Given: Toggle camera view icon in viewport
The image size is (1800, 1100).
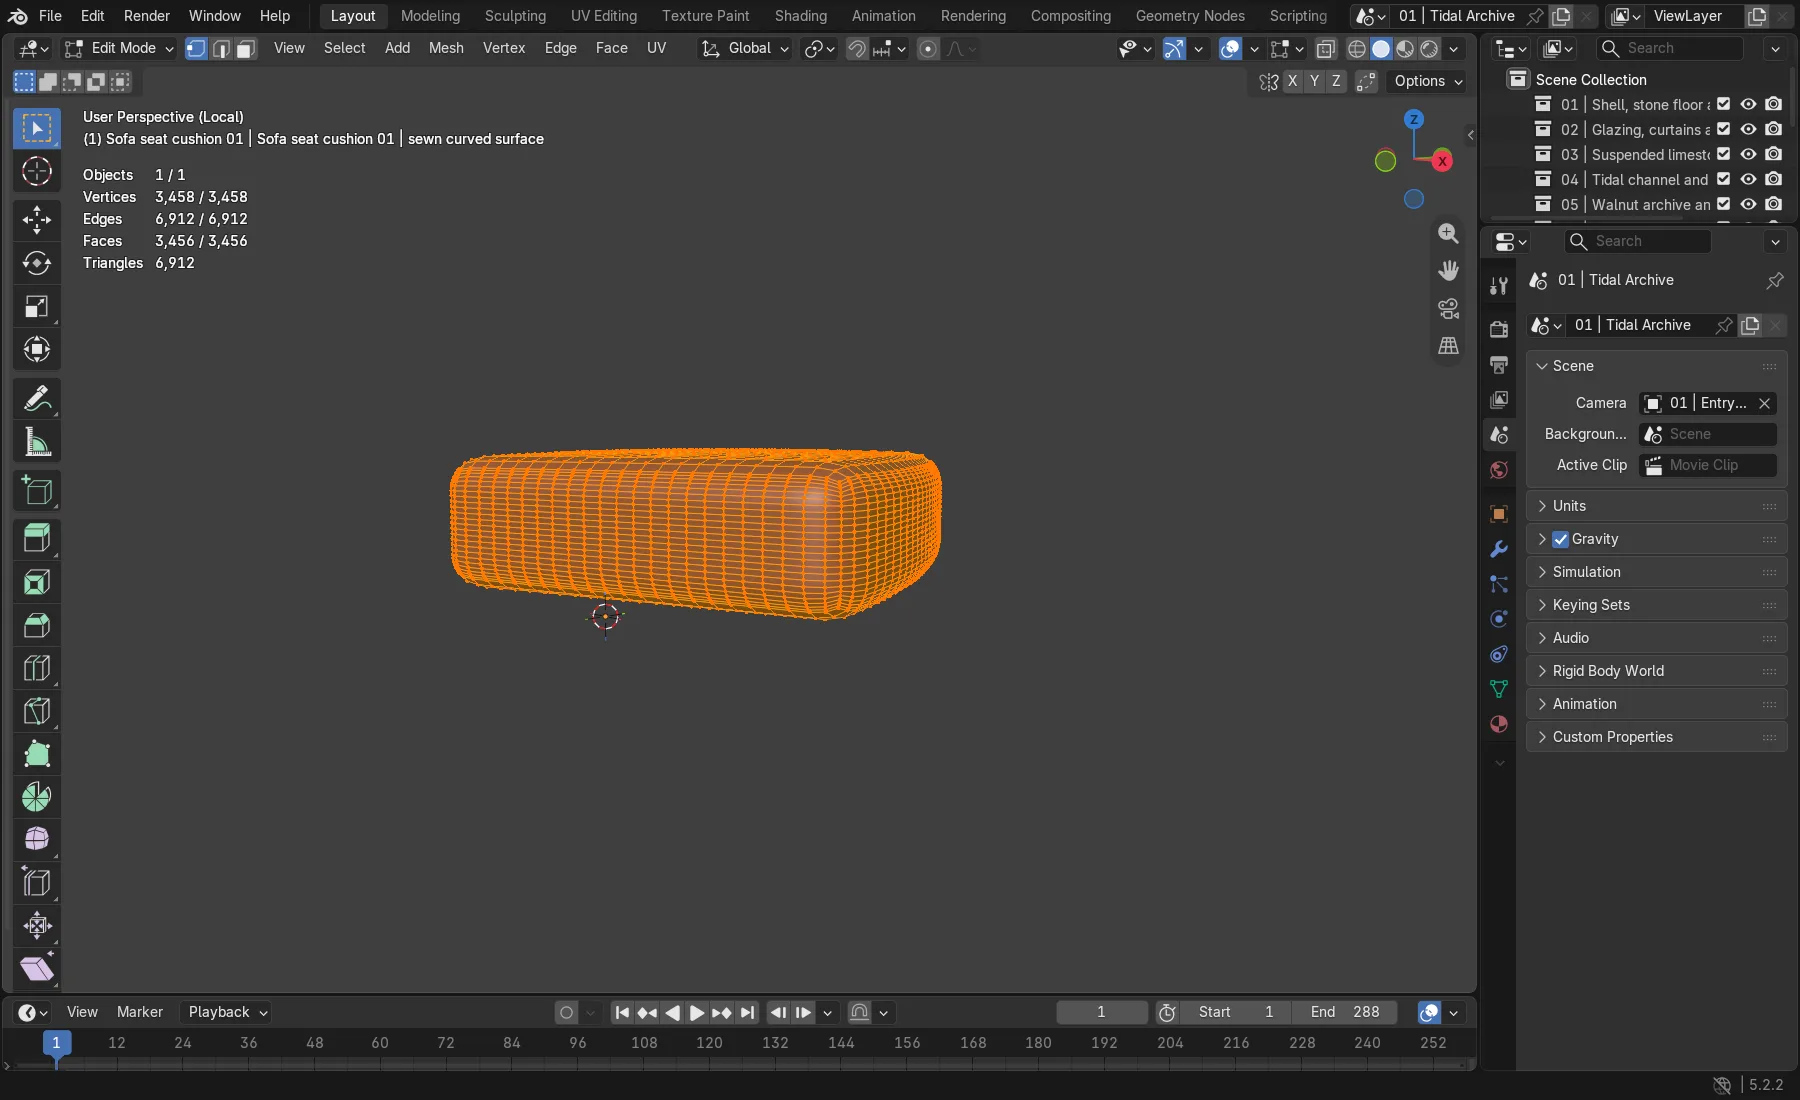Looking at the screenshot, I should tap(1448, 308).
